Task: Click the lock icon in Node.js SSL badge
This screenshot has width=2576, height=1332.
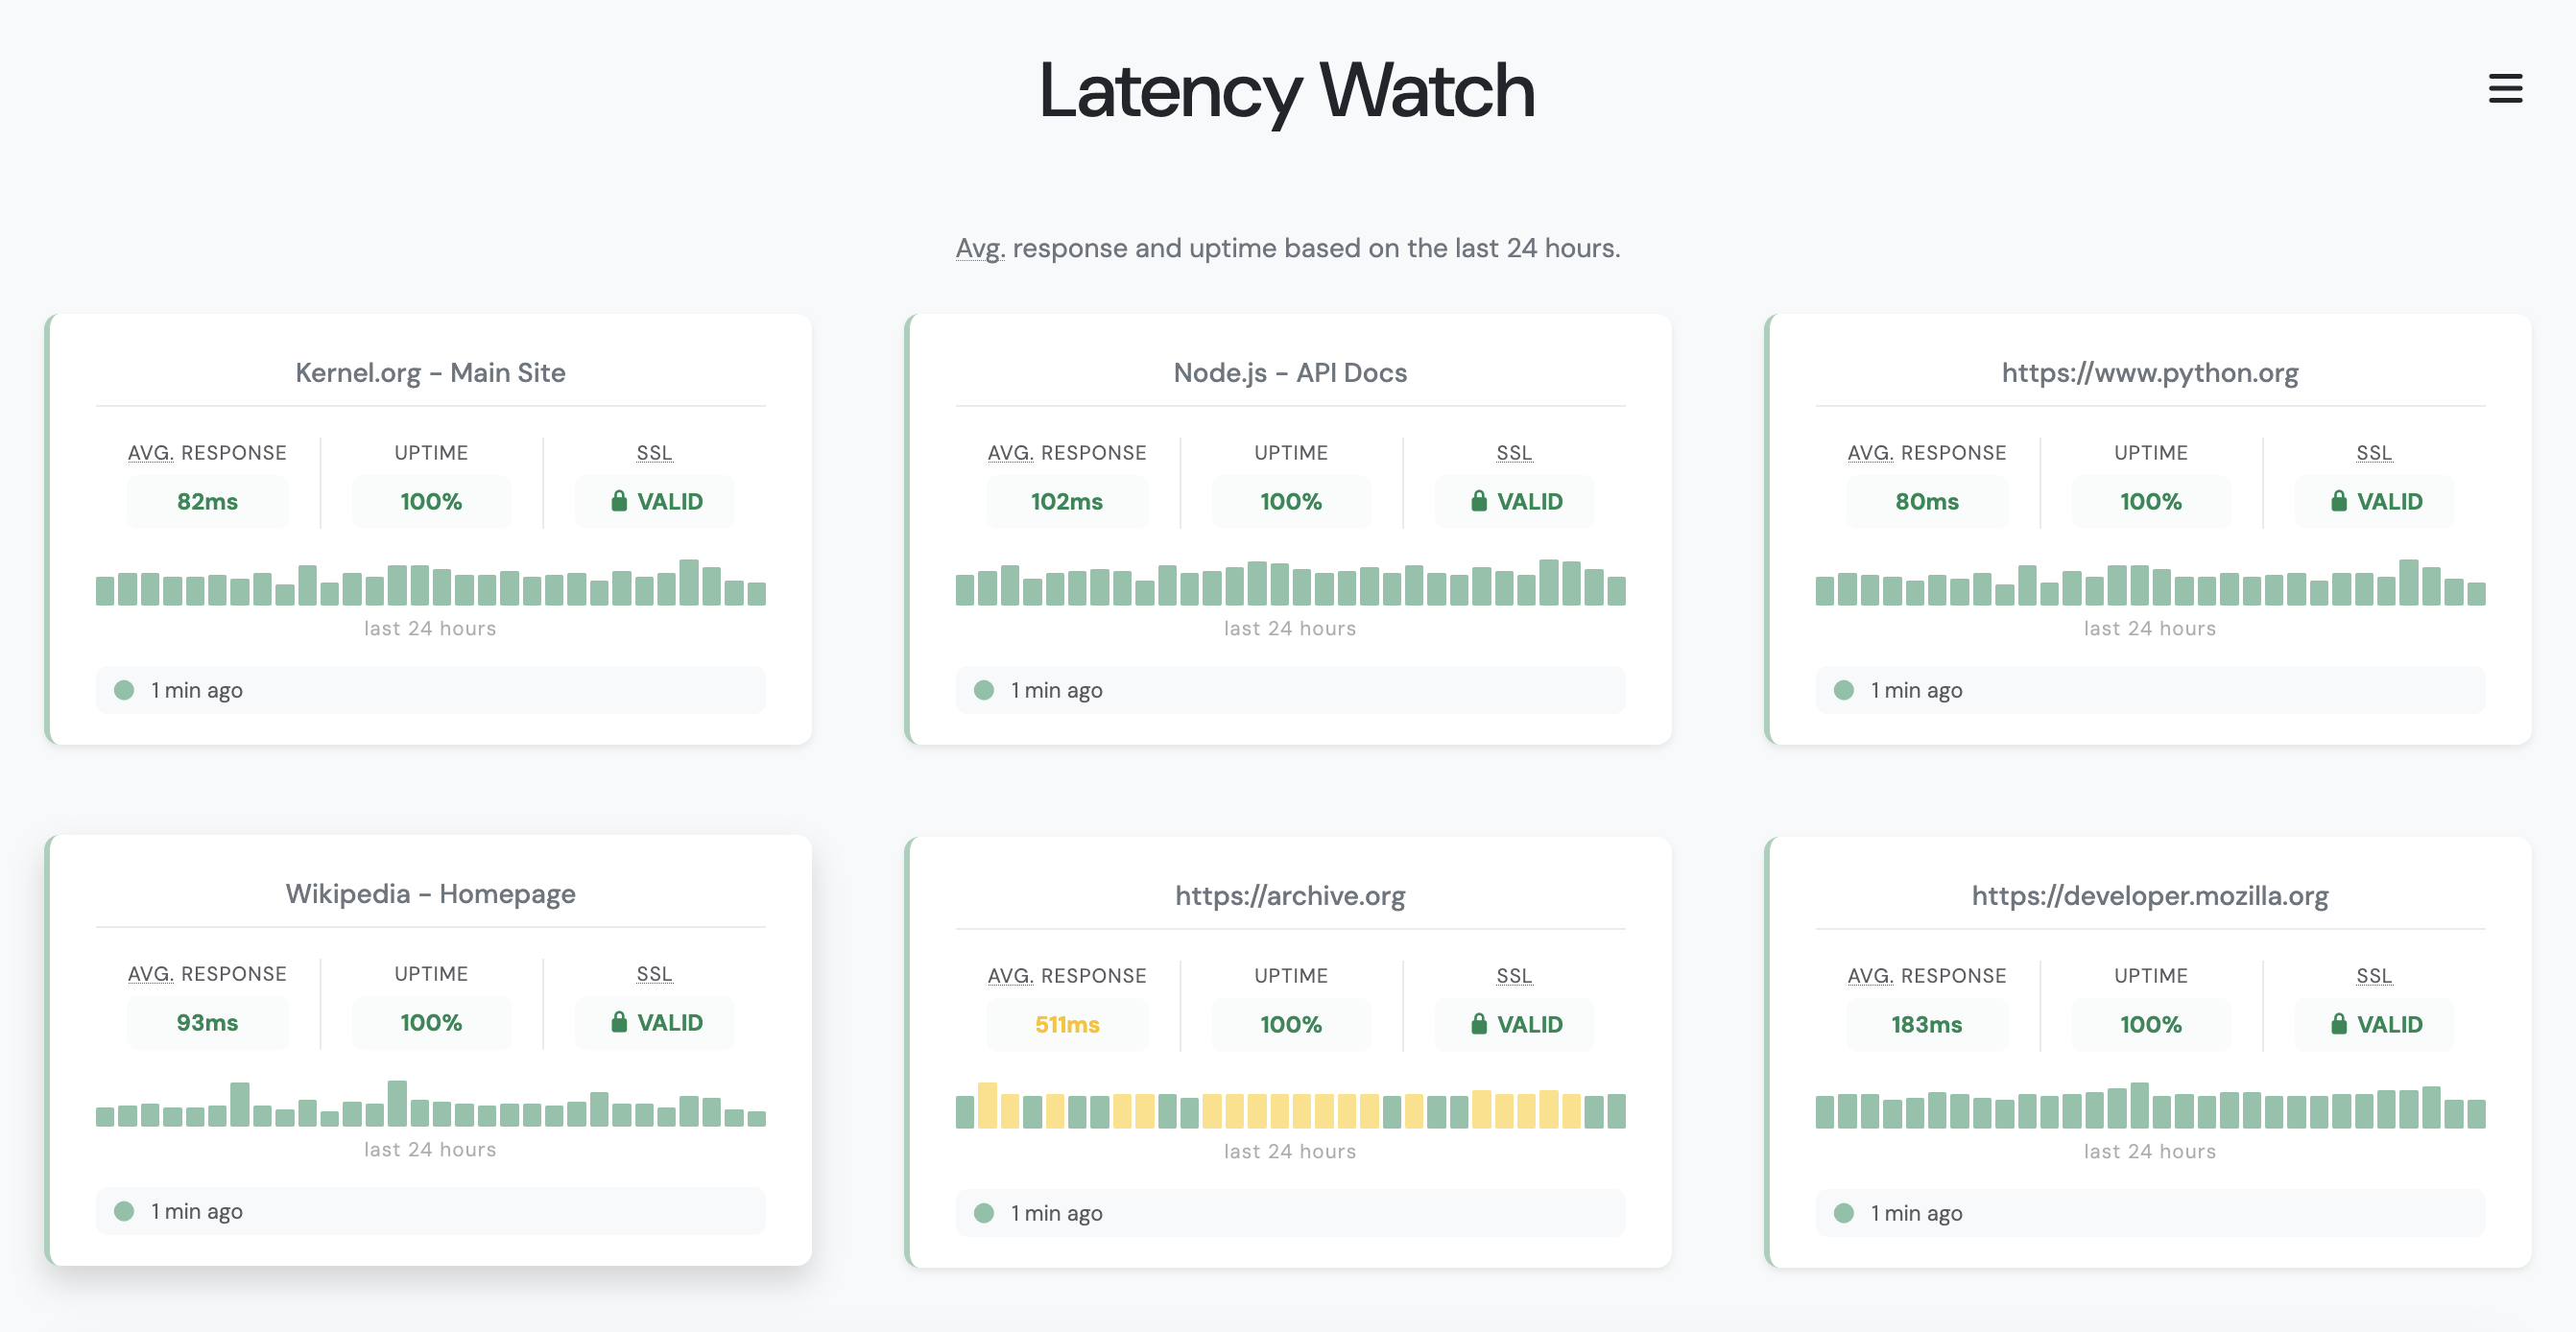Action: pos(1480,501)
